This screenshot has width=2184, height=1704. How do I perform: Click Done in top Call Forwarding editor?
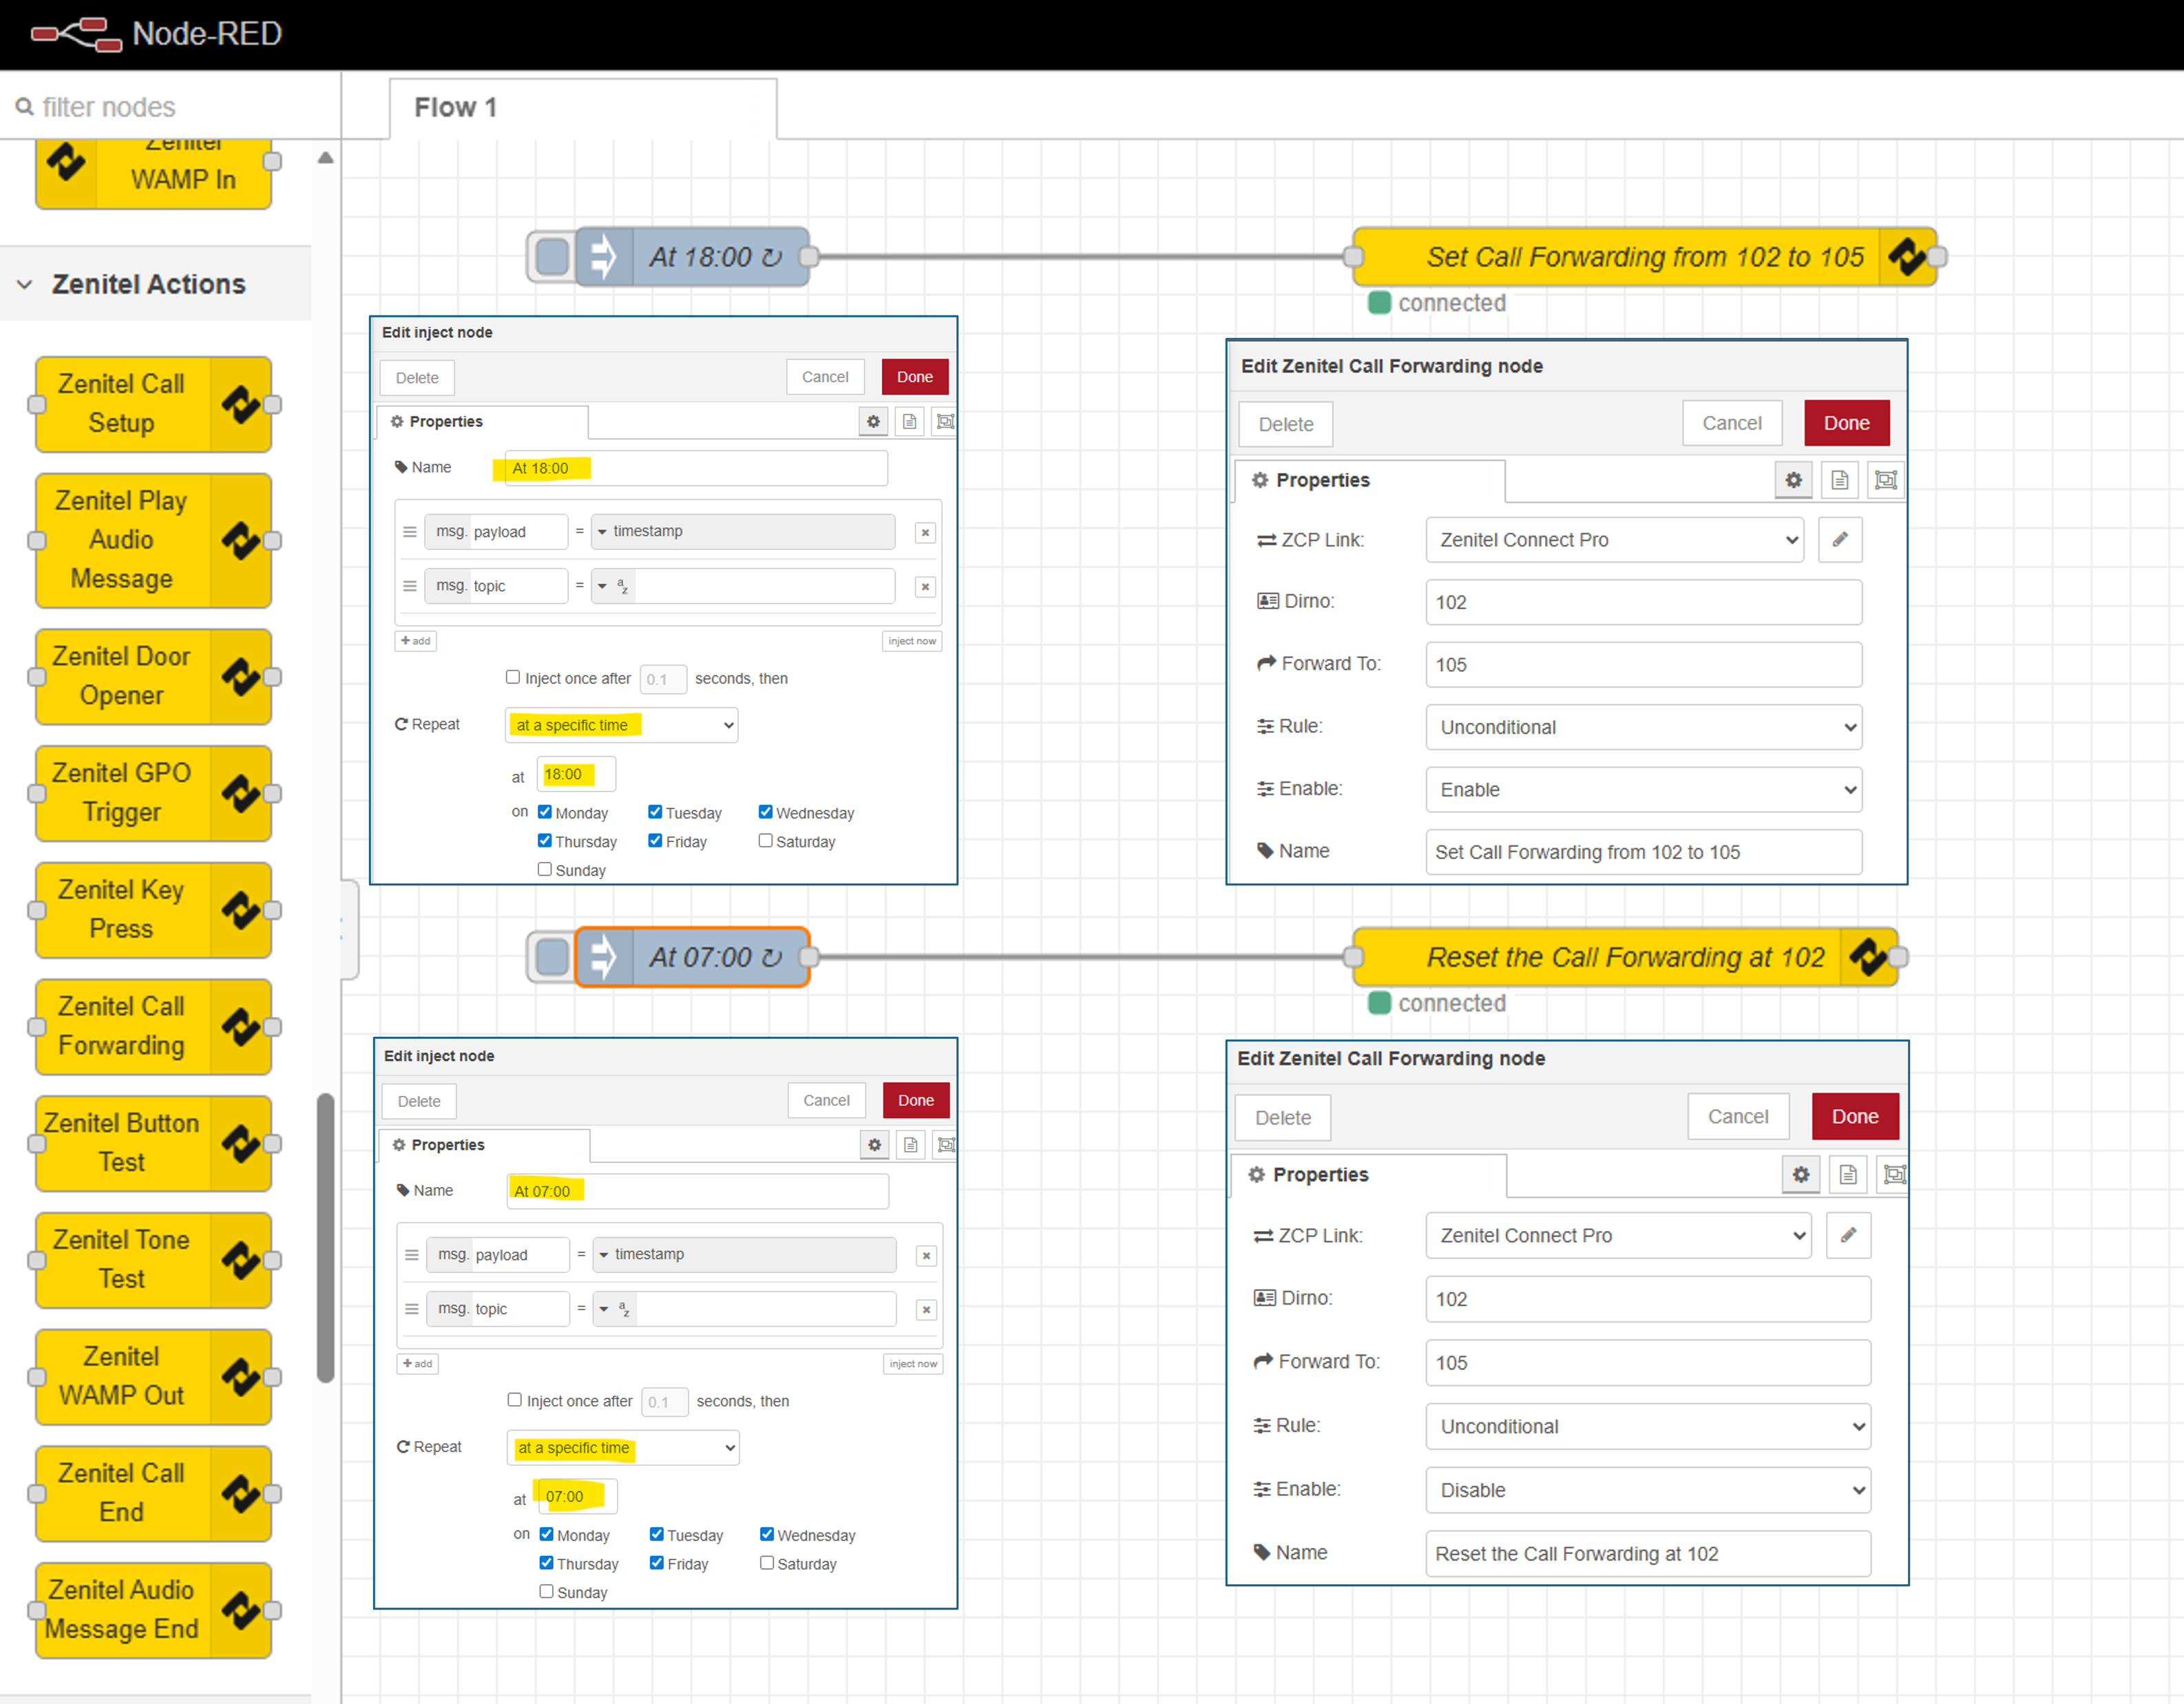1846,423
